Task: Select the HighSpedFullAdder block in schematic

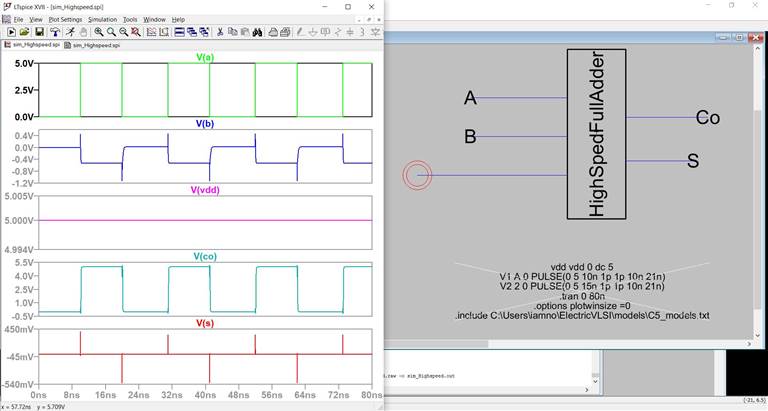Action: coord(596,134)
